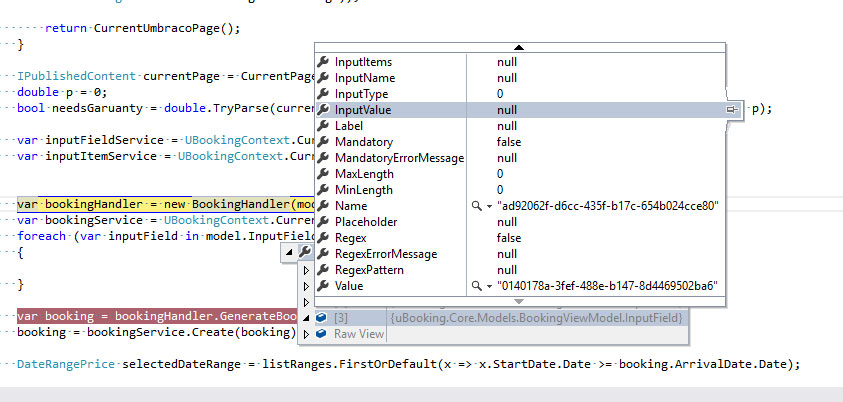Open visualizer dropdown arrow for Value

pyautogui.click(x=489, y=286)
